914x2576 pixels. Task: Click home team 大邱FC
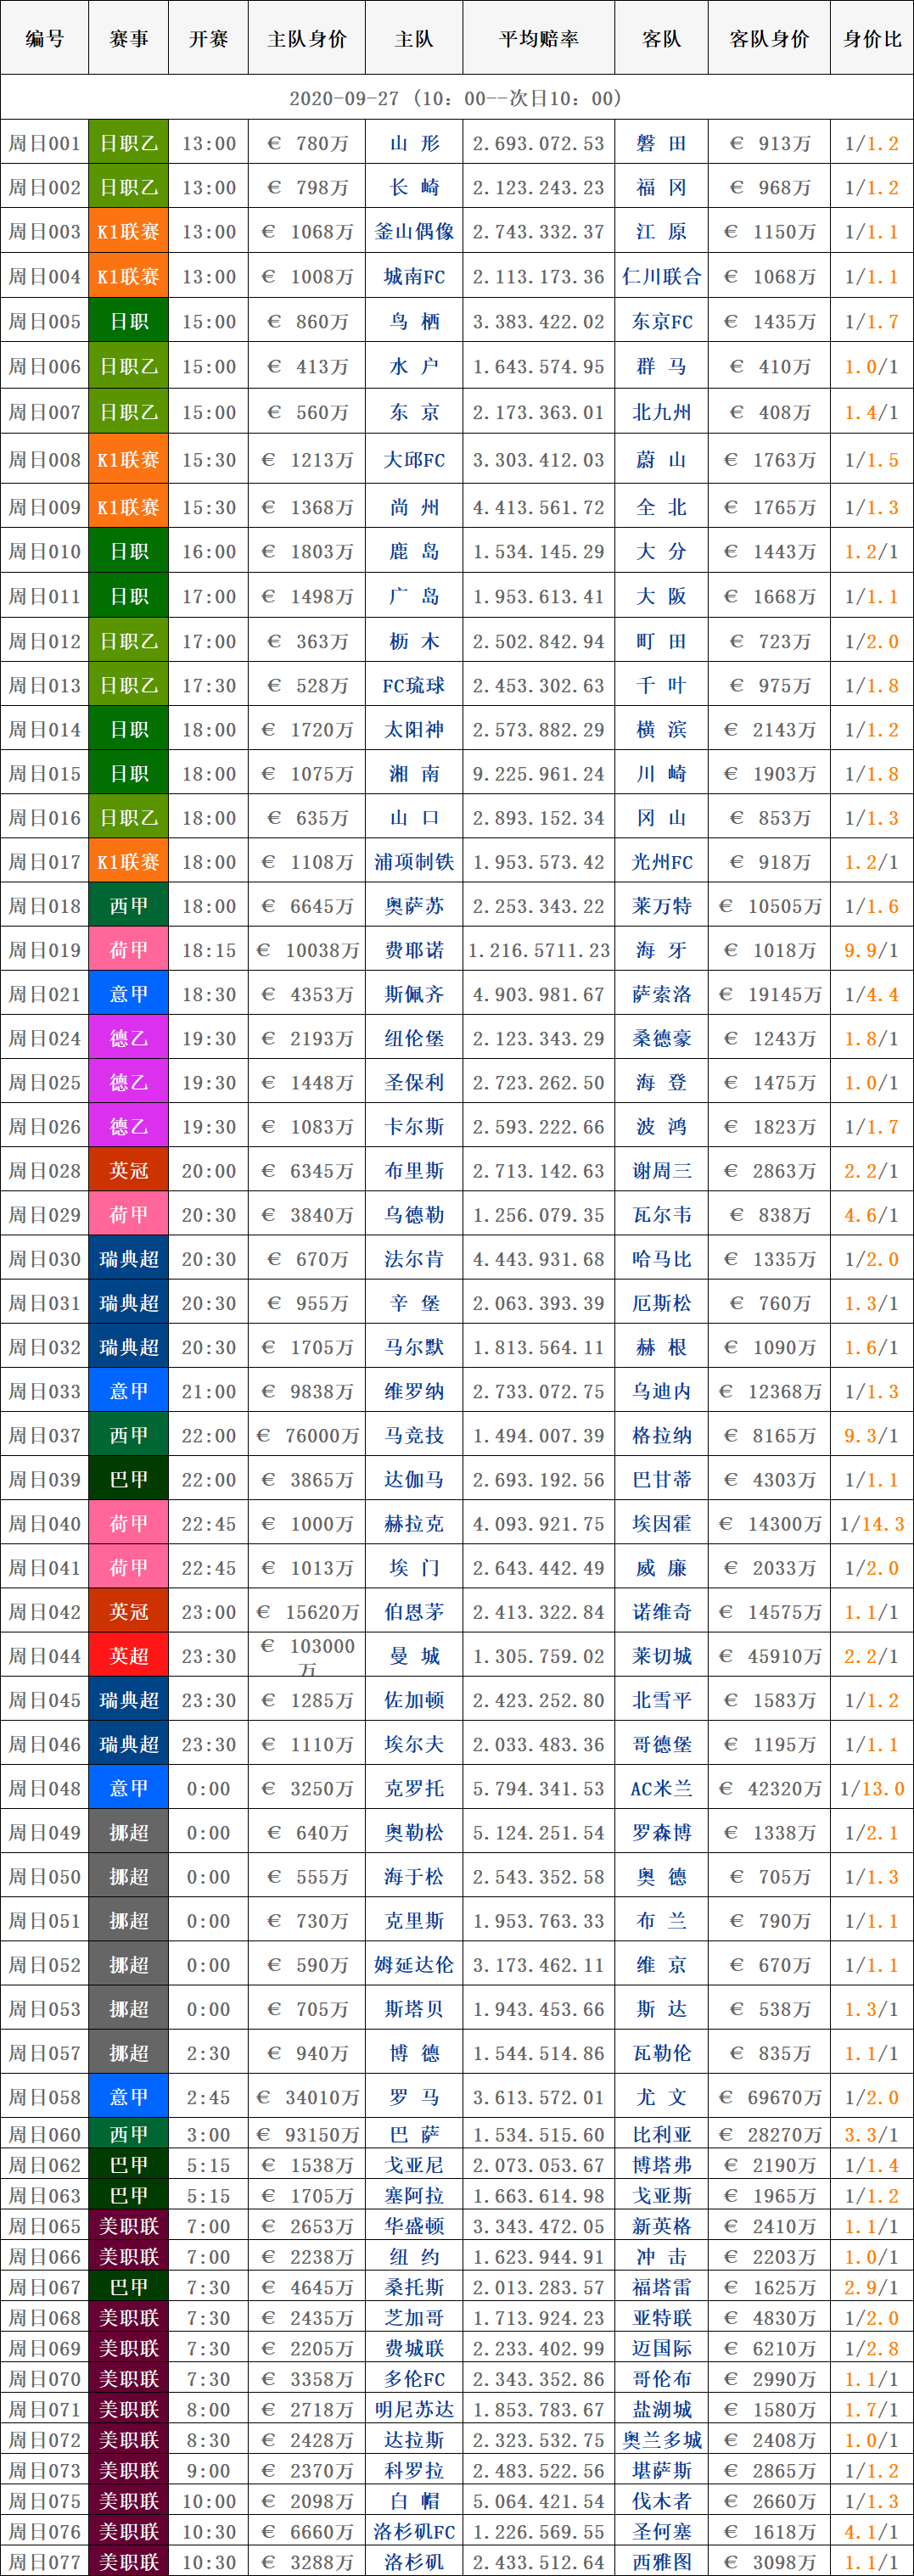tap(414, 460)
